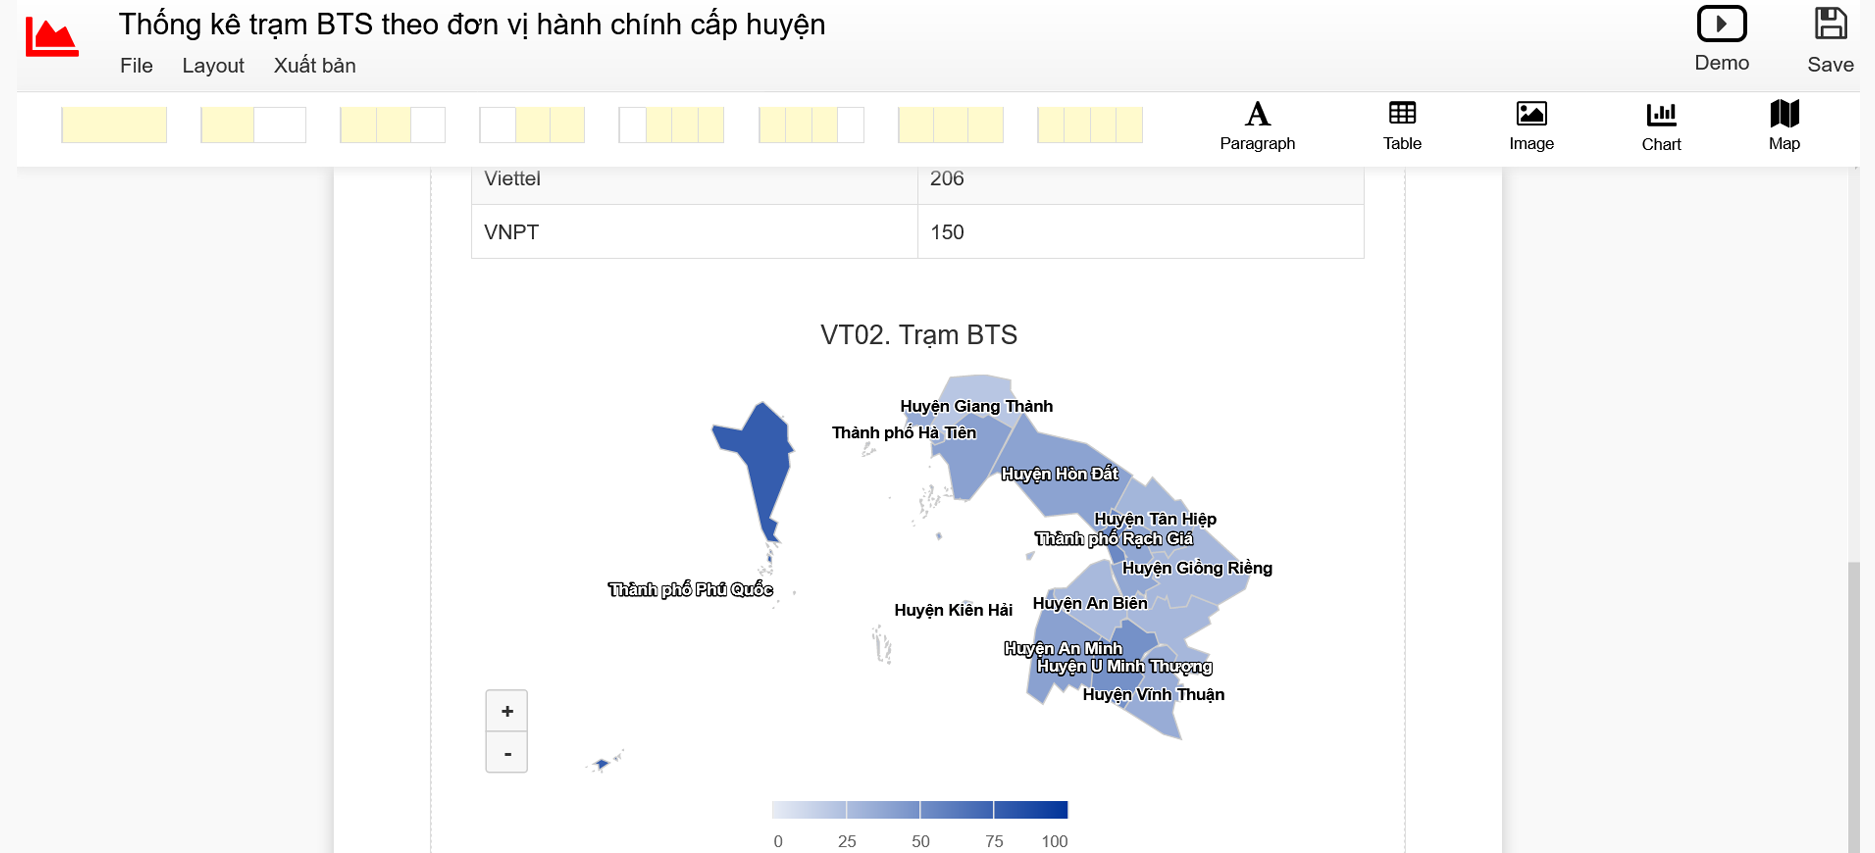Save the report

click(x=1830, y=40)
